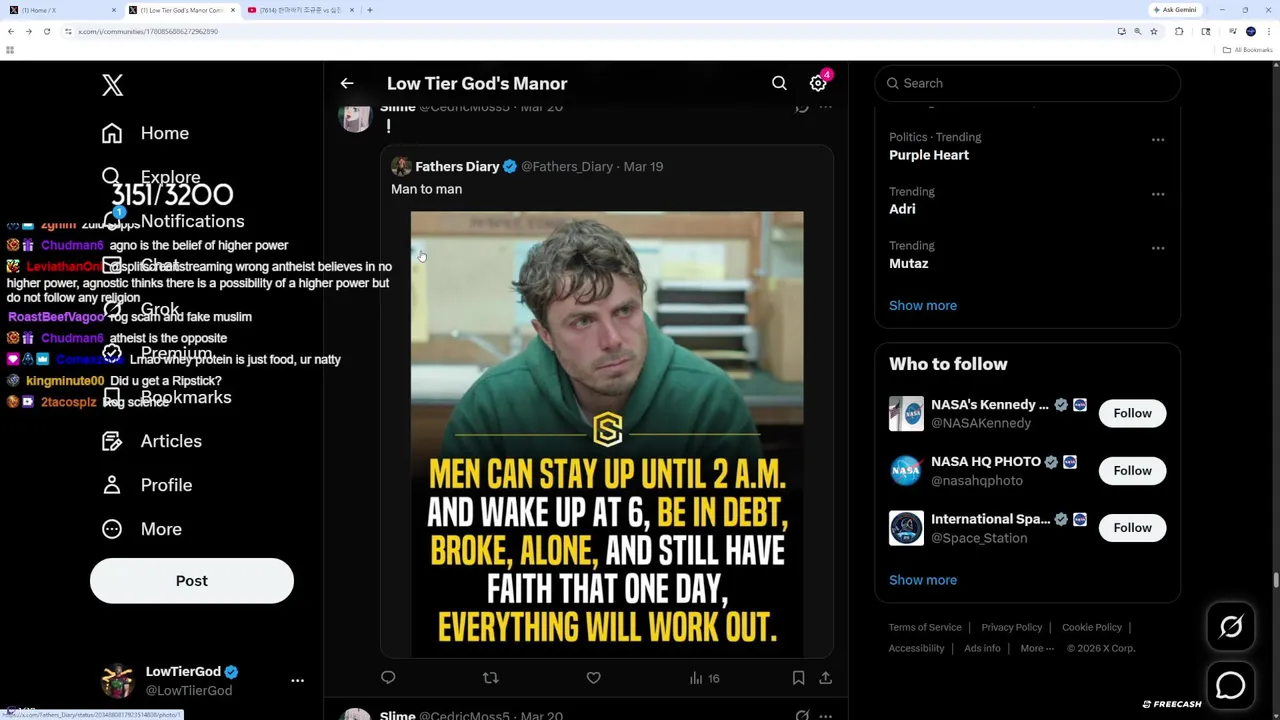Viewport: 1280px width, 720px height.
Task: Share Slime's post
Action: pyautogui.click(x=826, y=678)
